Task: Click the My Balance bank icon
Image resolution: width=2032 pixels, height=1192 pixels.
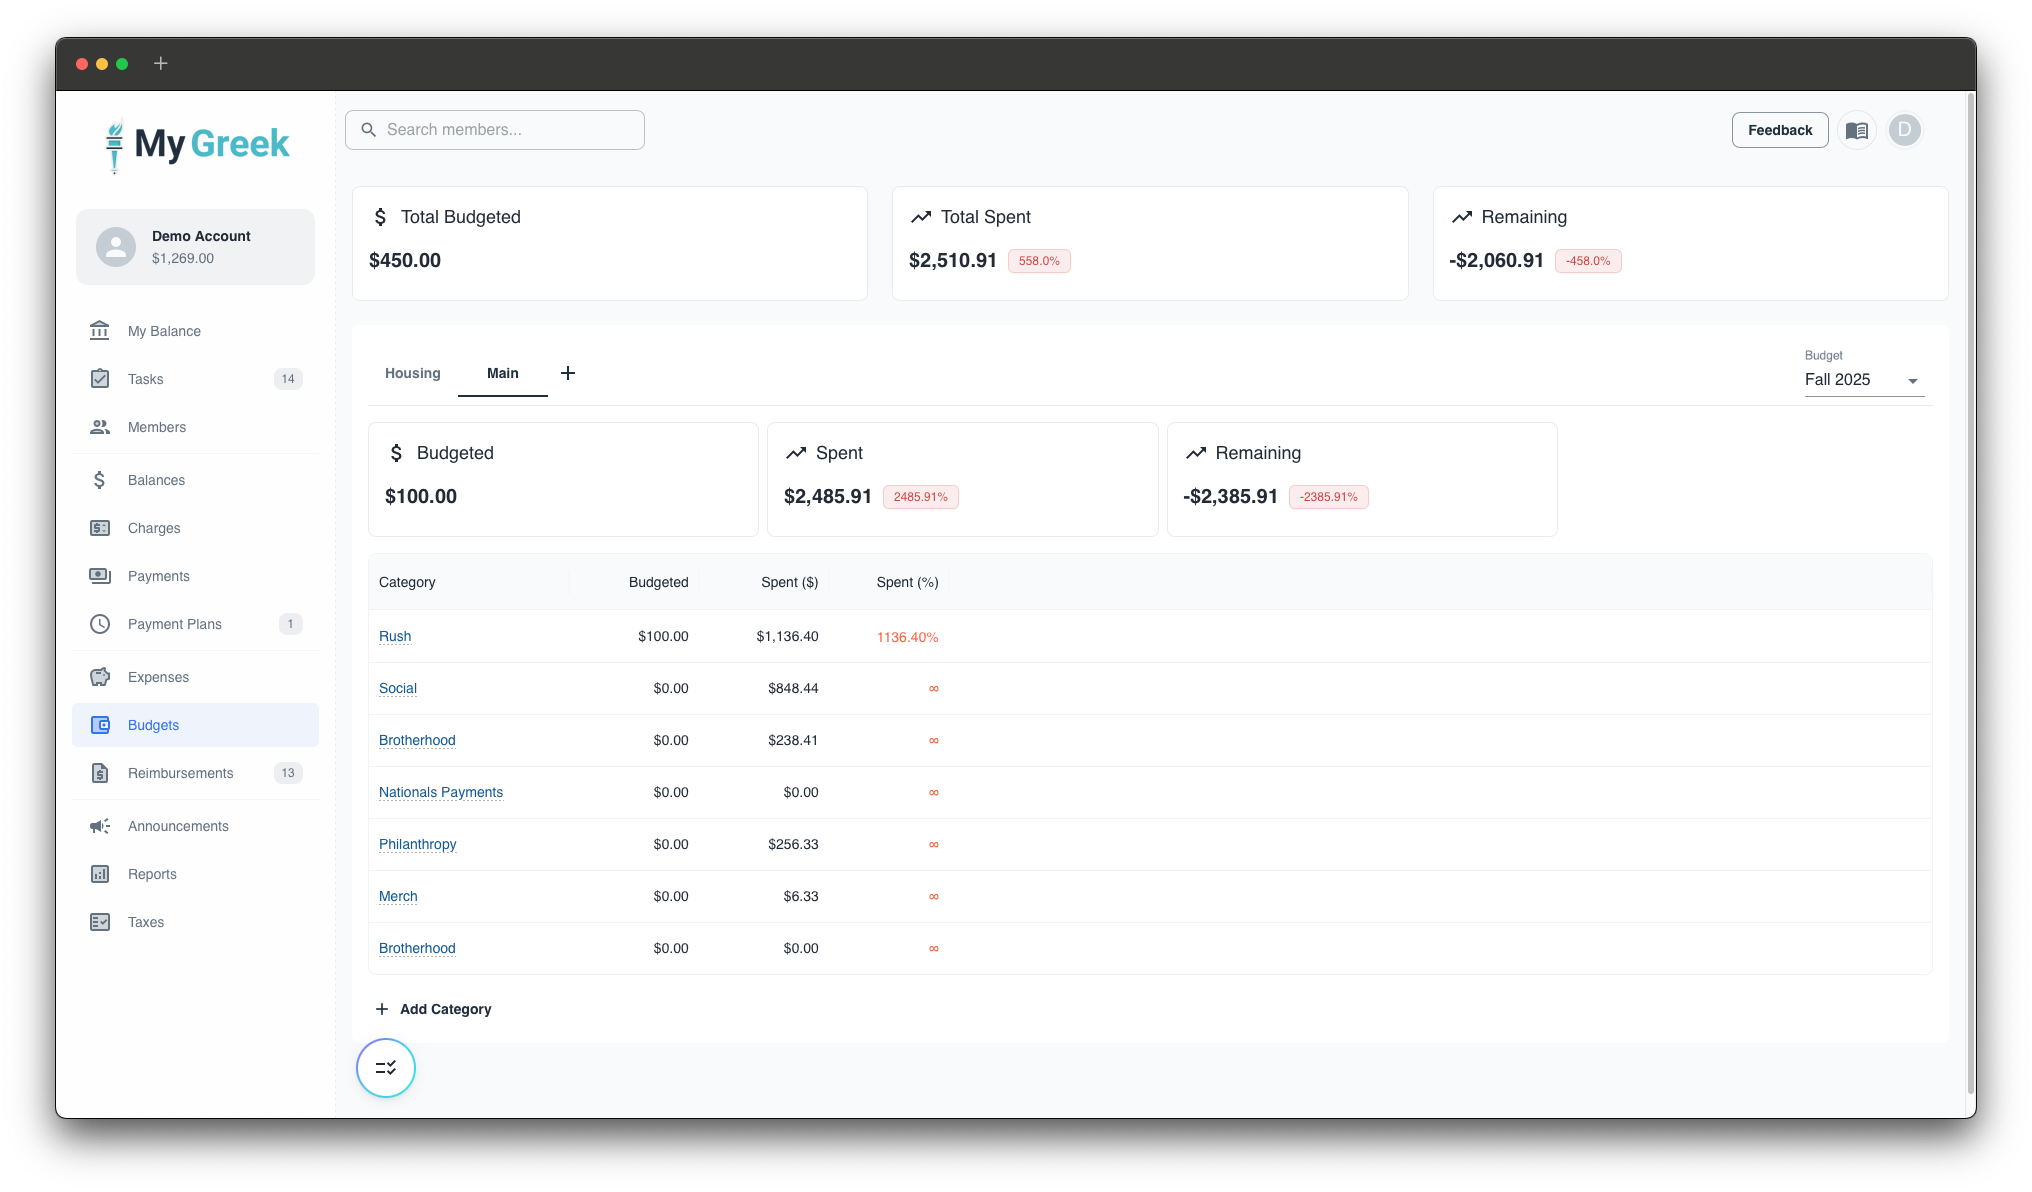Action: point(100,331)
